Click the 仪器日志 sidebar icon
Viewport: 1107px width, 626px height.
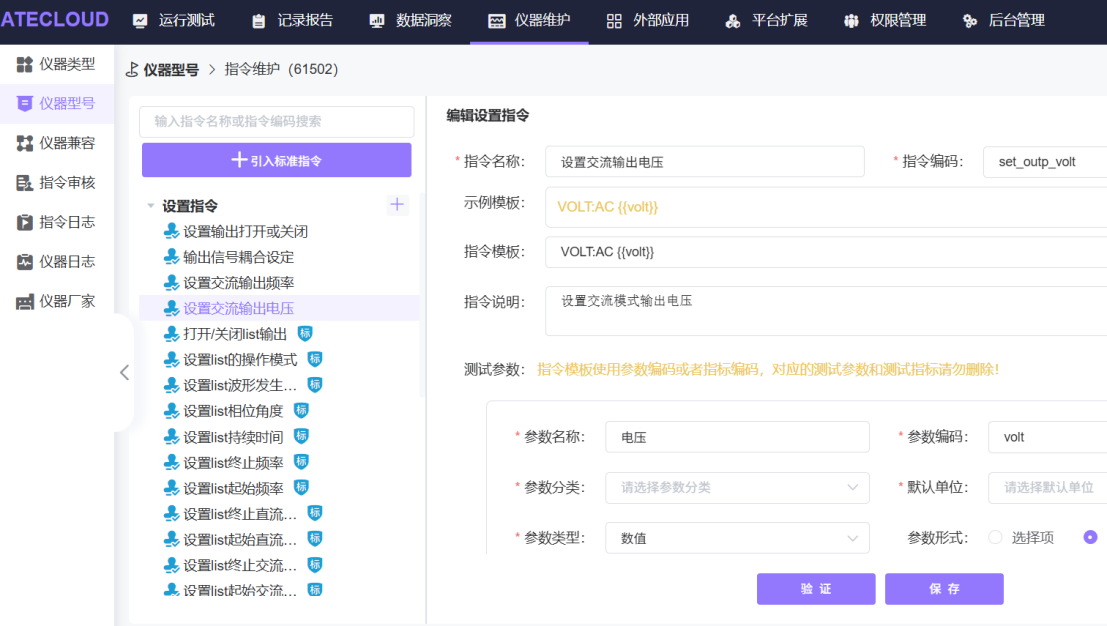click(25, 262)
